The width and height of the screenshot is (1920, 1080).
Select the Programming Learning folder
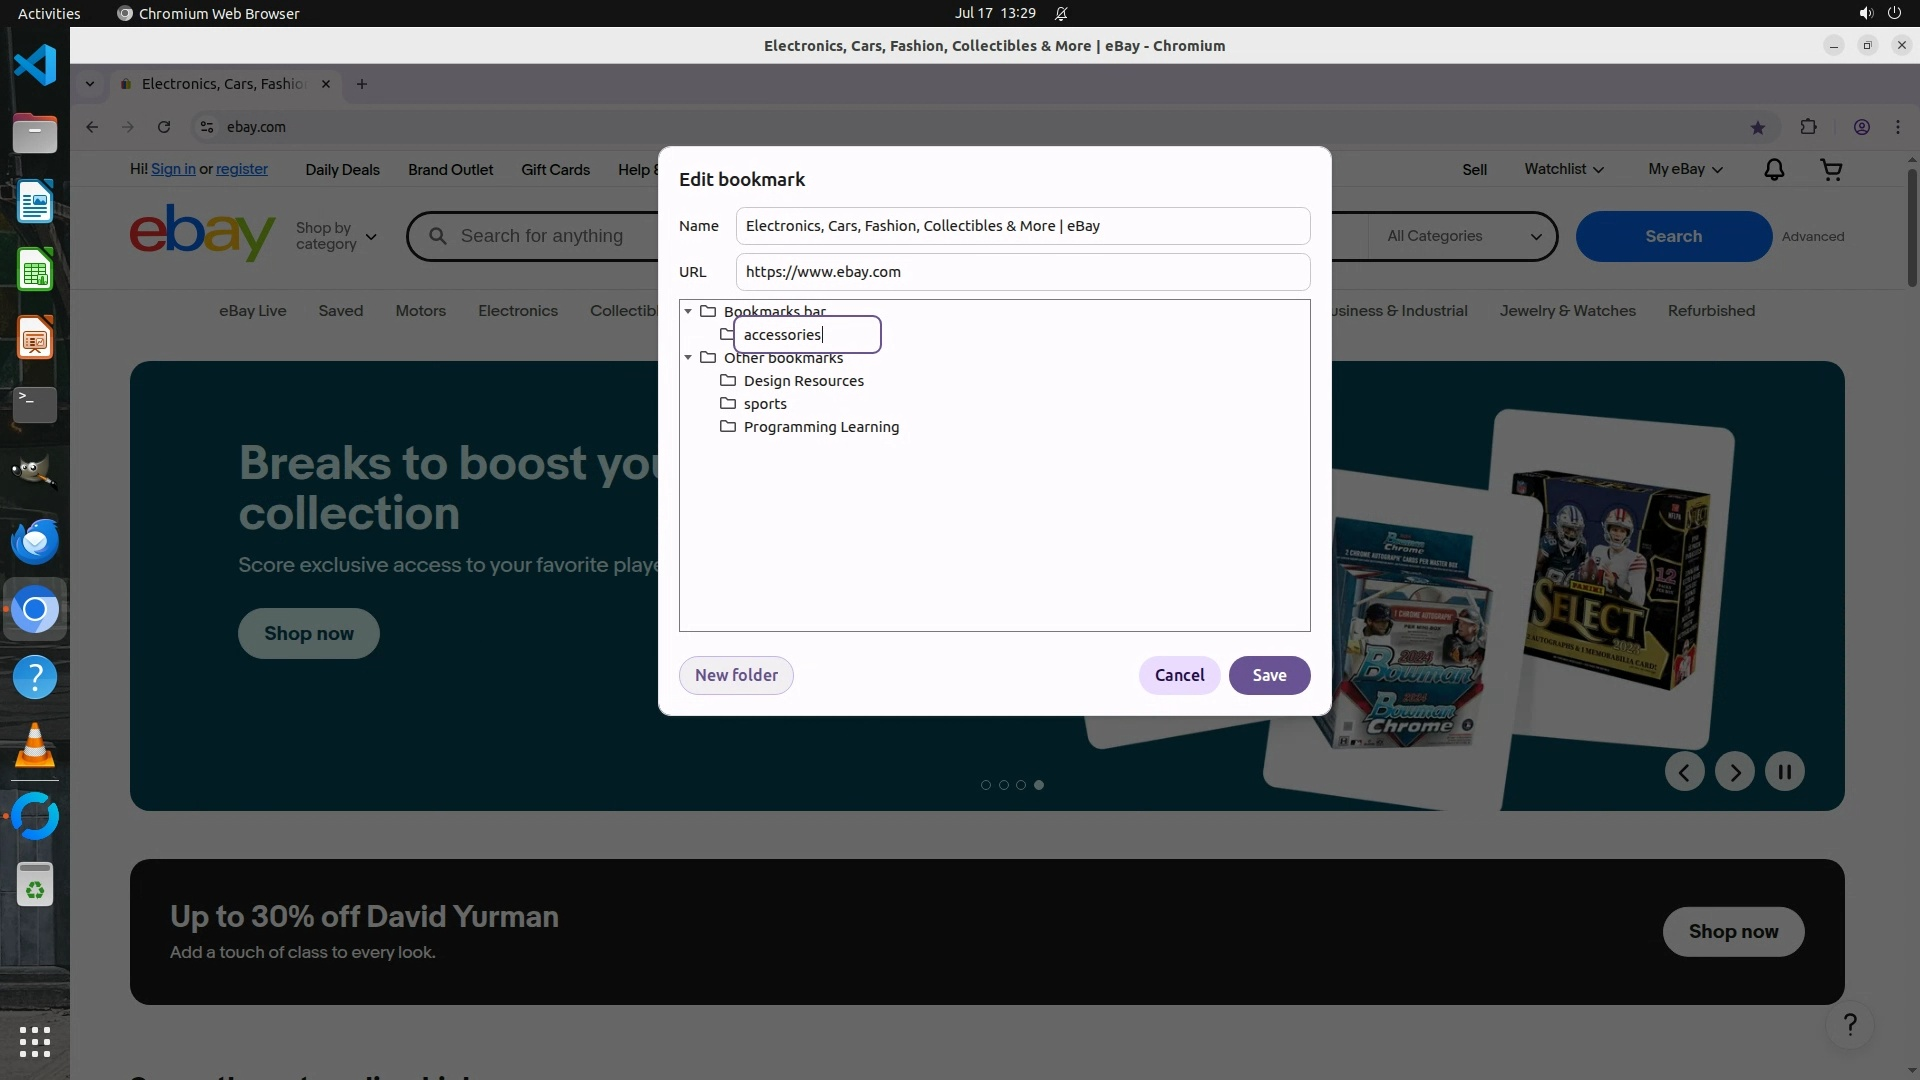point(820,427)
